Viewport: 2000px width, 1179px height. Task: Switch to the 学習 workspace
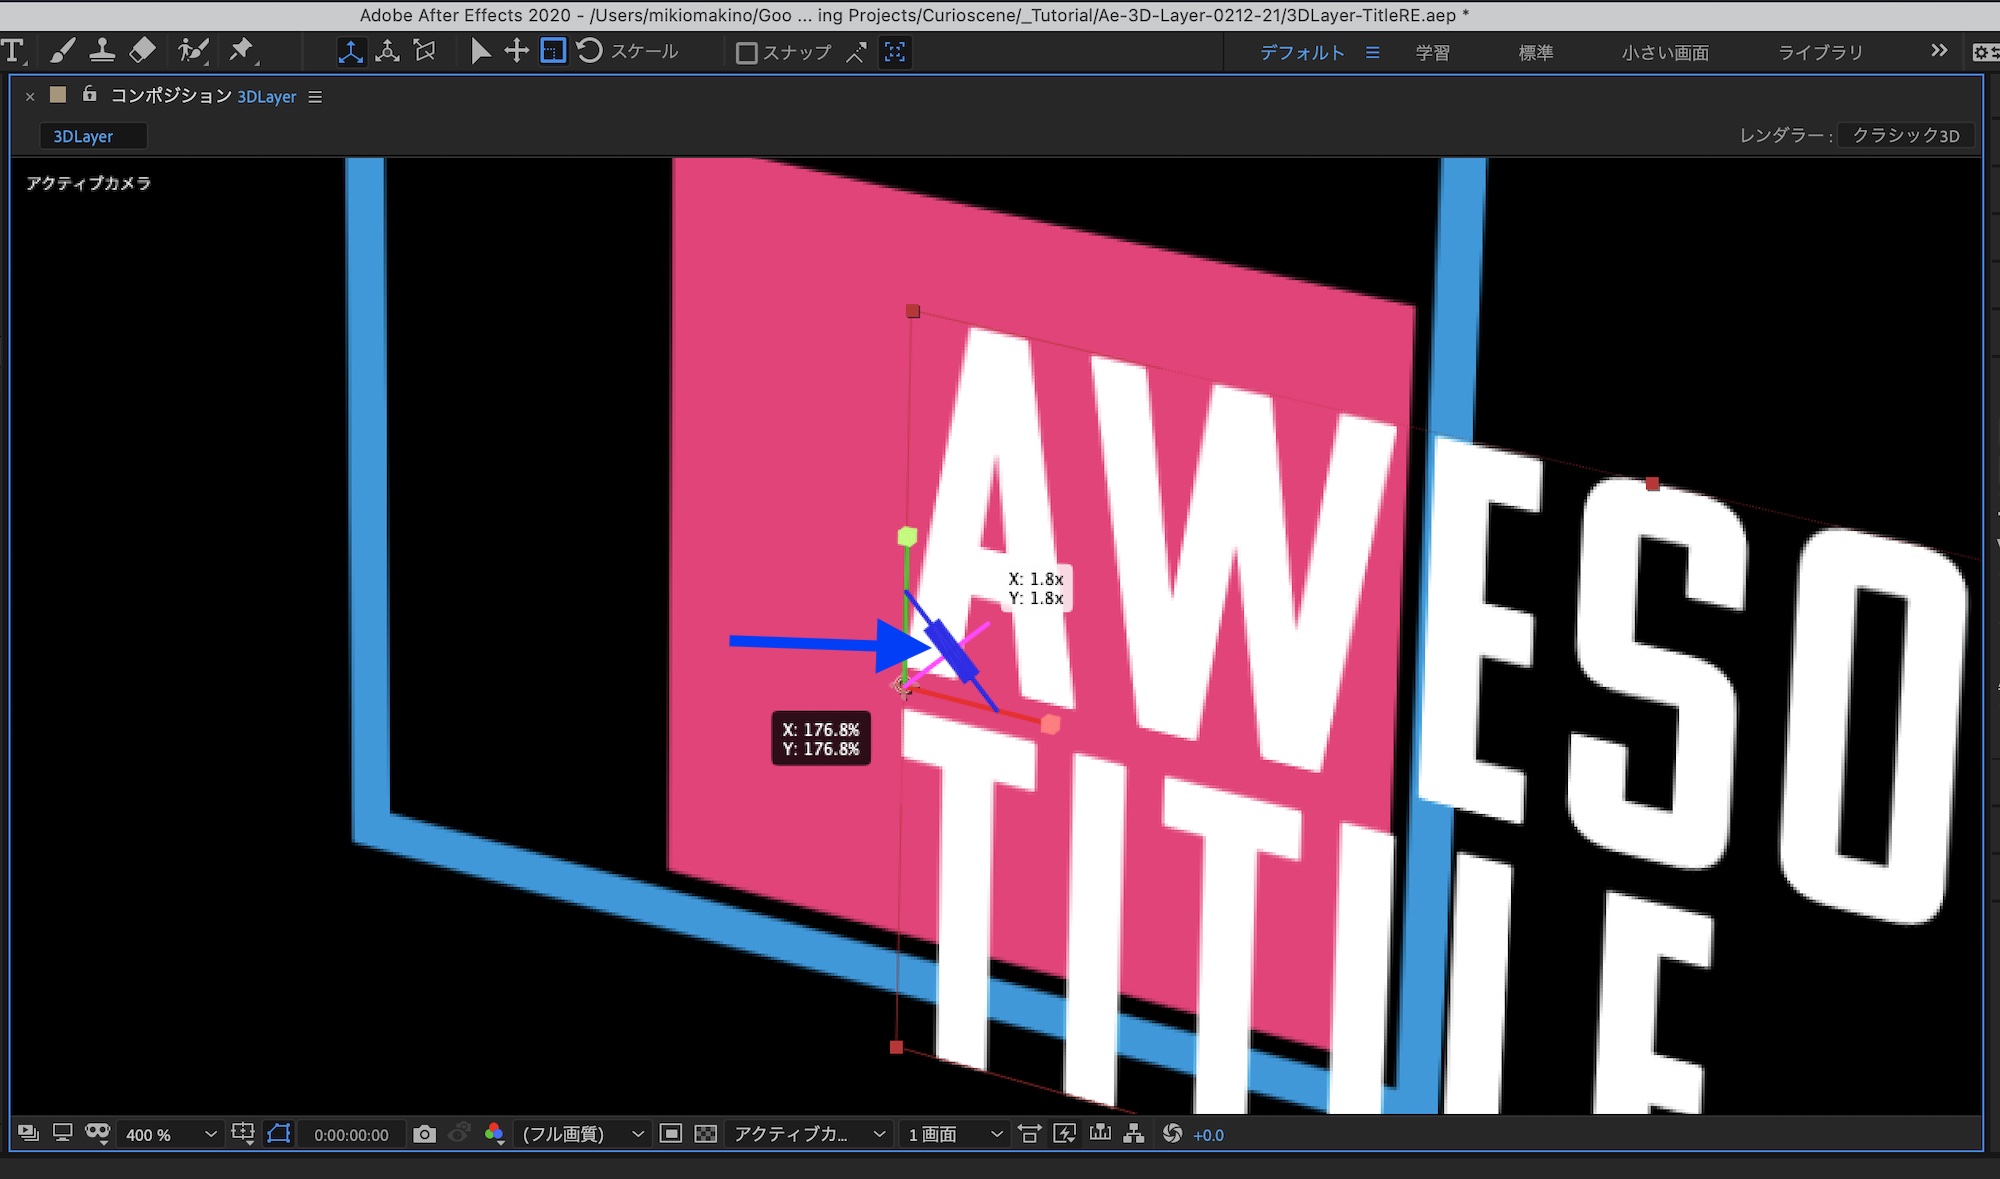pyautogui.click(x=1432, y=53)
